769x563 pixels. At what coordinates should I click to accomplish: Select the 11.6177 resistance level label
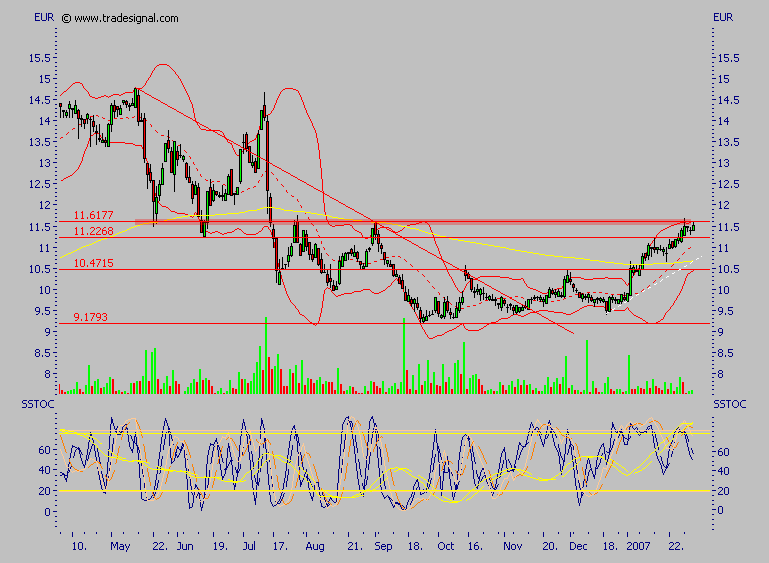95,214
